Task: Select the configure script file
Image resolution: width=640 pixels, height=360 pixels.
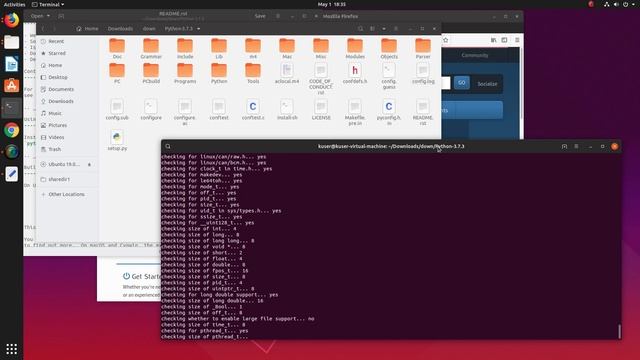Action: tap(151, 109)
